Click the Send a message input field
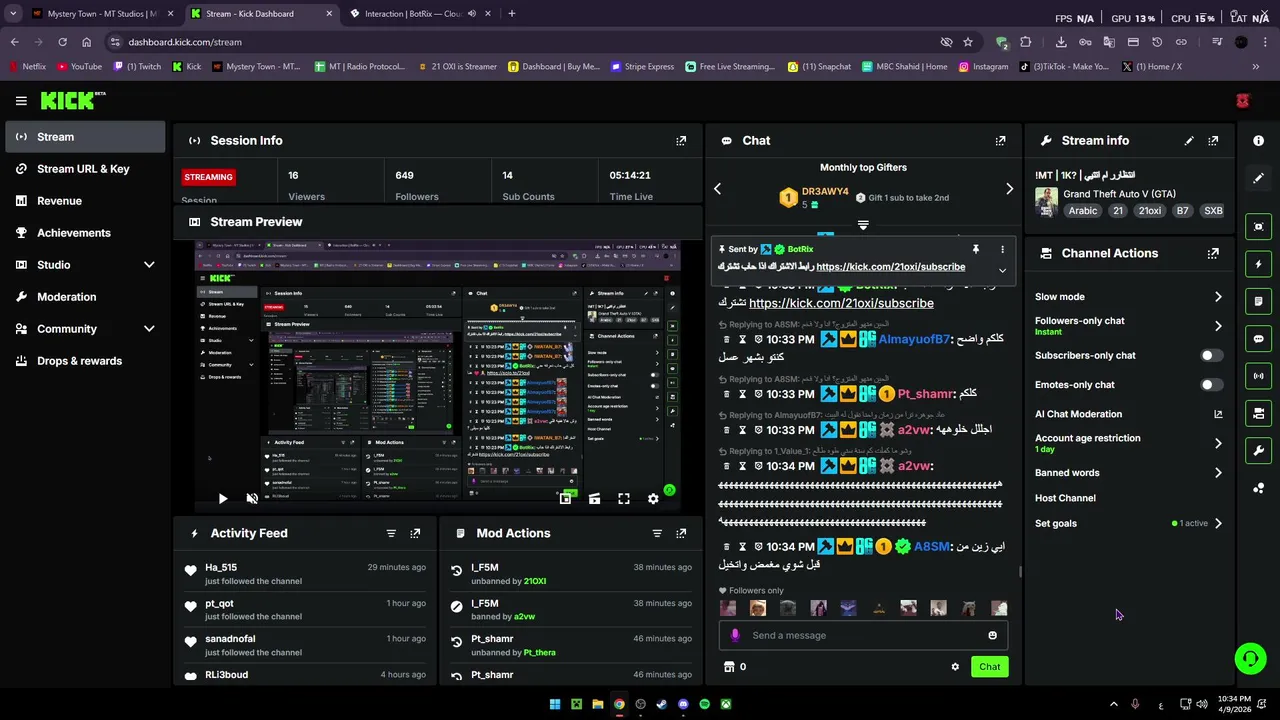 click(x=864, y=636)
